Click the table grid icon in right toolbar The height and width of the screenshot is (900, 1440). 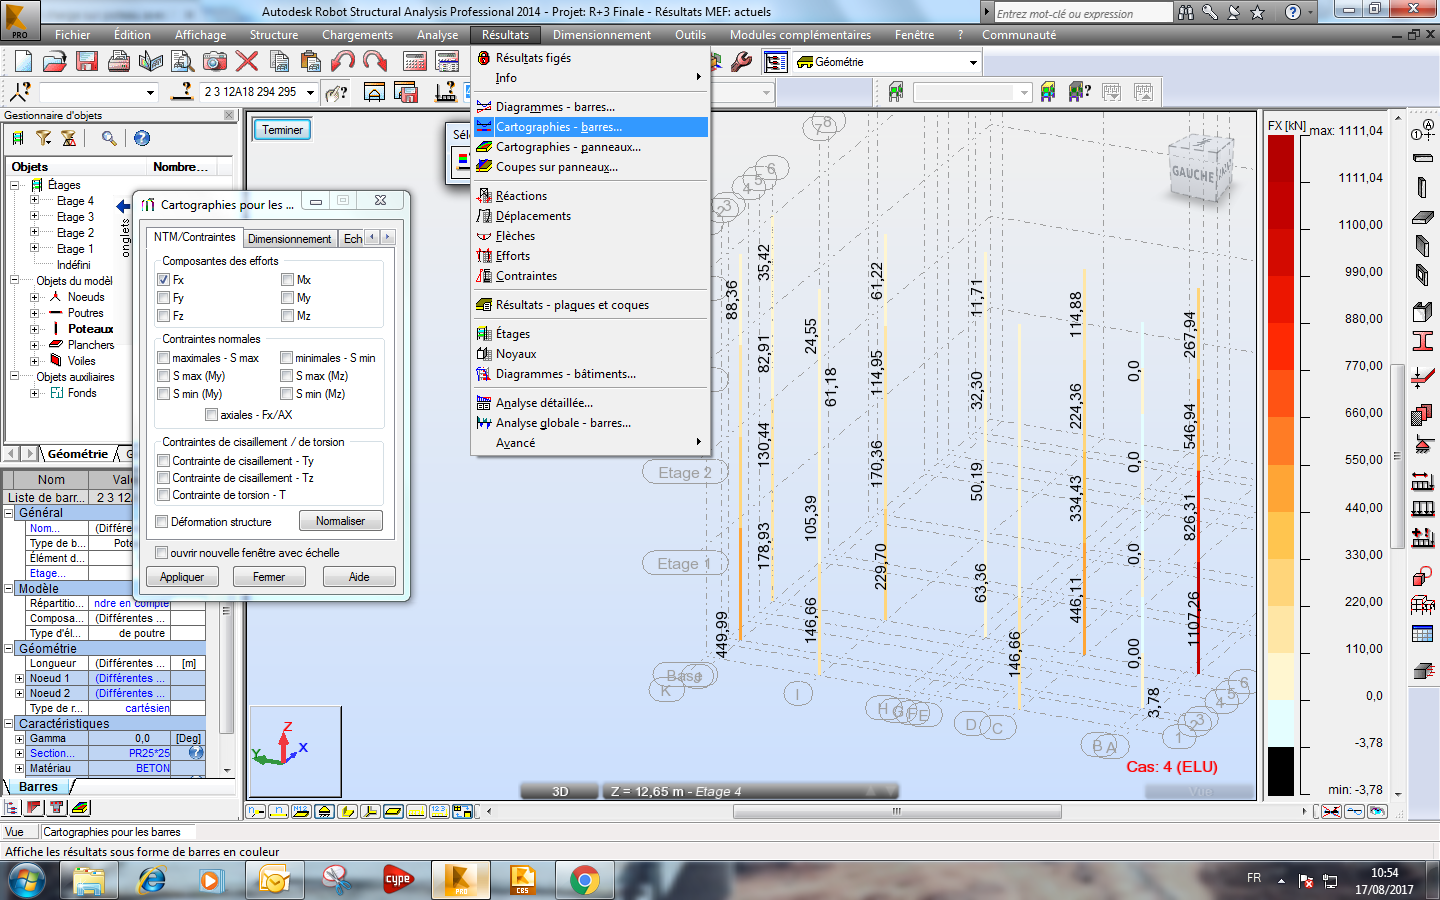[x=1422, y=634]
